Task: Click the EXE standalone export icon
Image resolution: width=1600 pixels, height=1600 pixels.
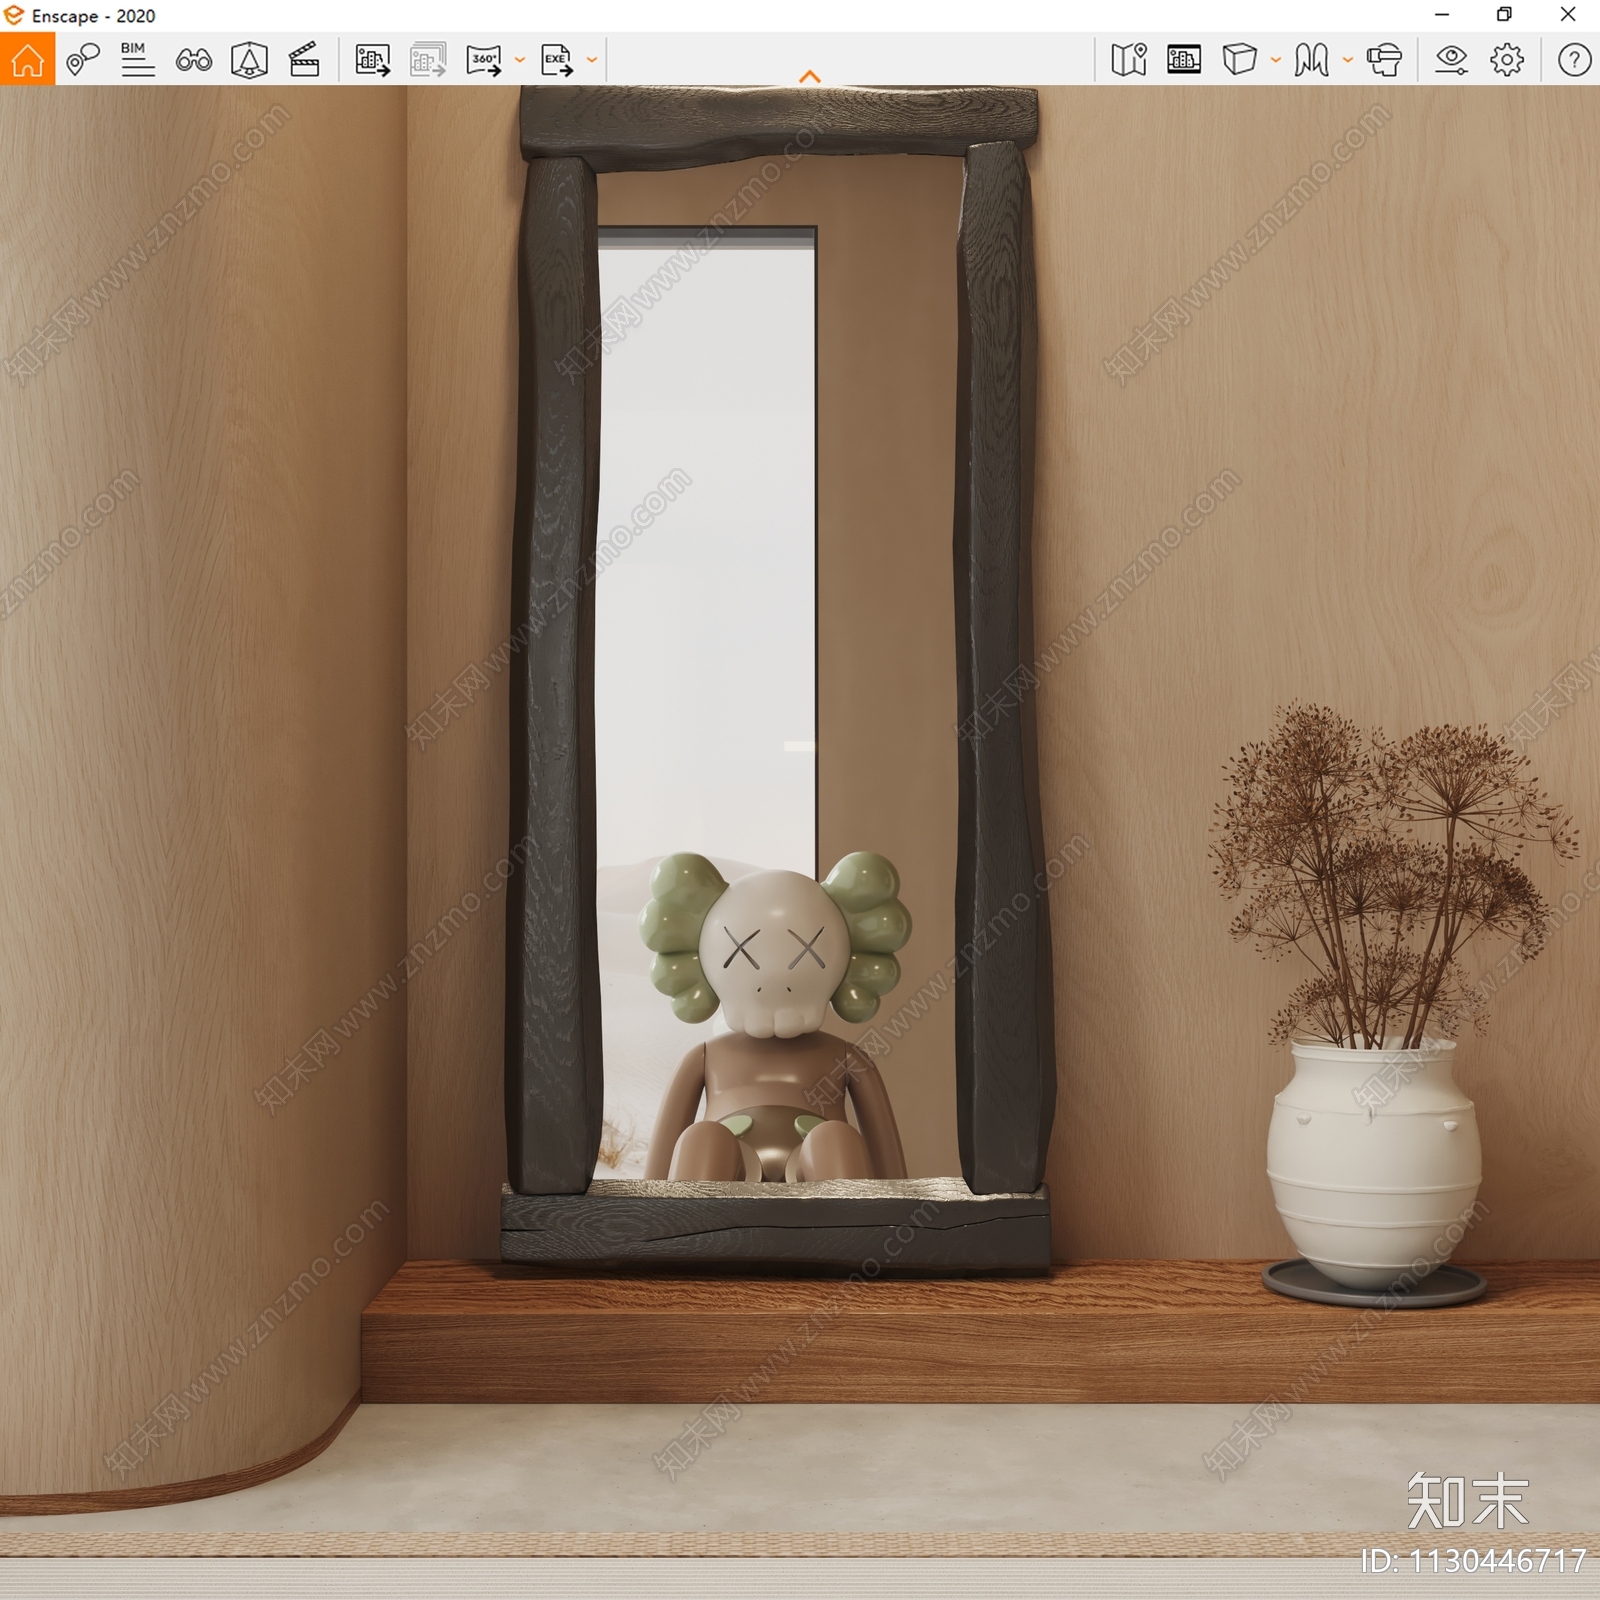Action: [x=557, y=60]
